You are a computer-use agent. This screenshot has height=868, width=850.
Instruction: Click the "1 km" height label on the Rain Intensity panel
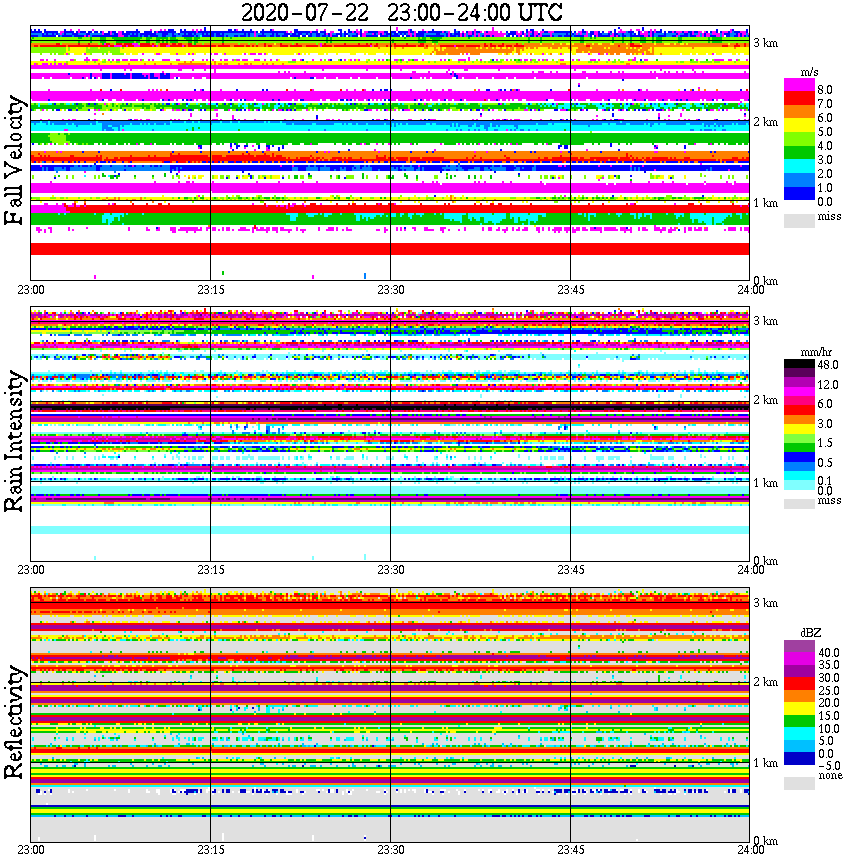[765, 483]
